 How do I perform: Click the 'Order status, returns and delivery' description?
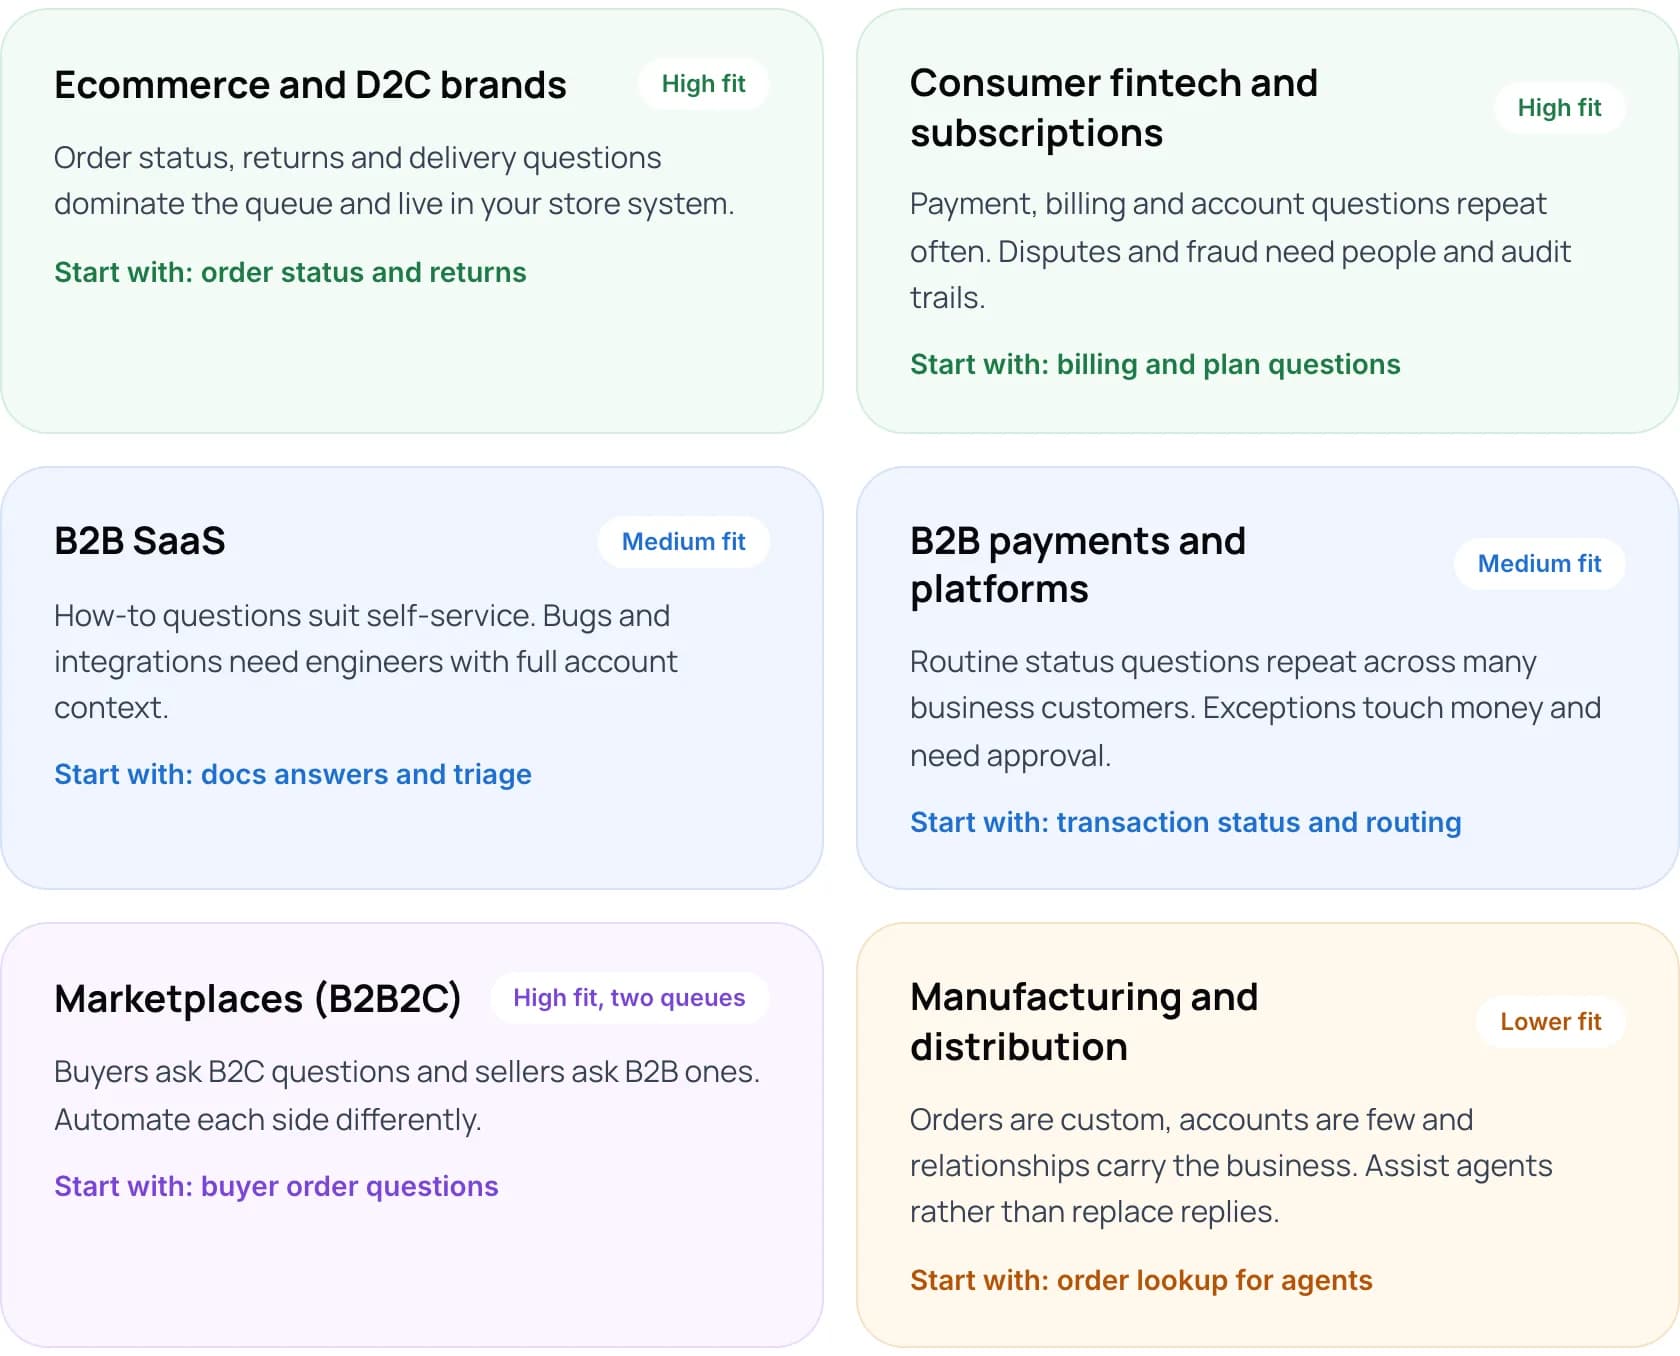[x=394, y=181]
